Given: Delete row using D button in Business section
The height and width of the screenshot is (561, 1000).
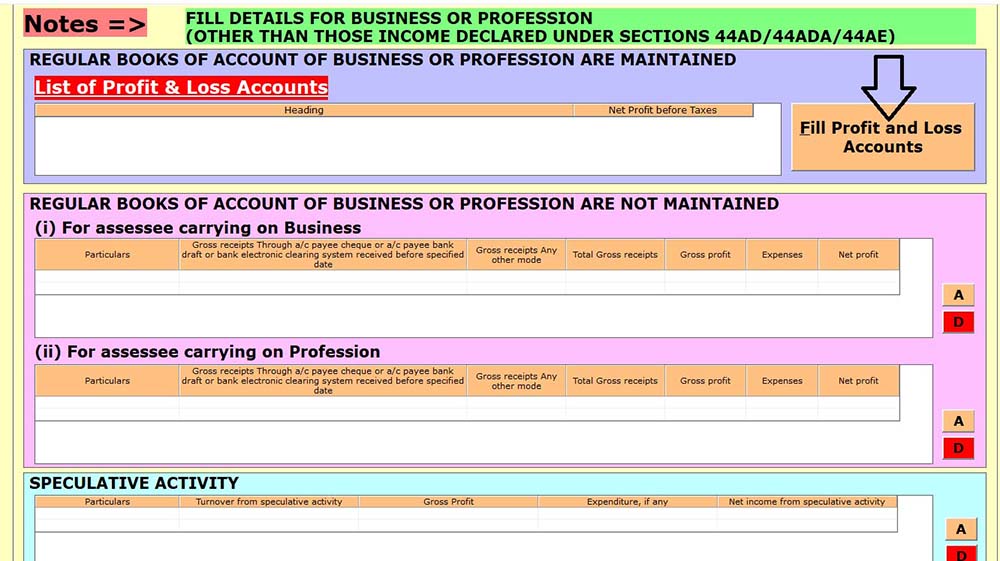Looking at the screenshot, I should pyautogui.click(x=958, y=322).
